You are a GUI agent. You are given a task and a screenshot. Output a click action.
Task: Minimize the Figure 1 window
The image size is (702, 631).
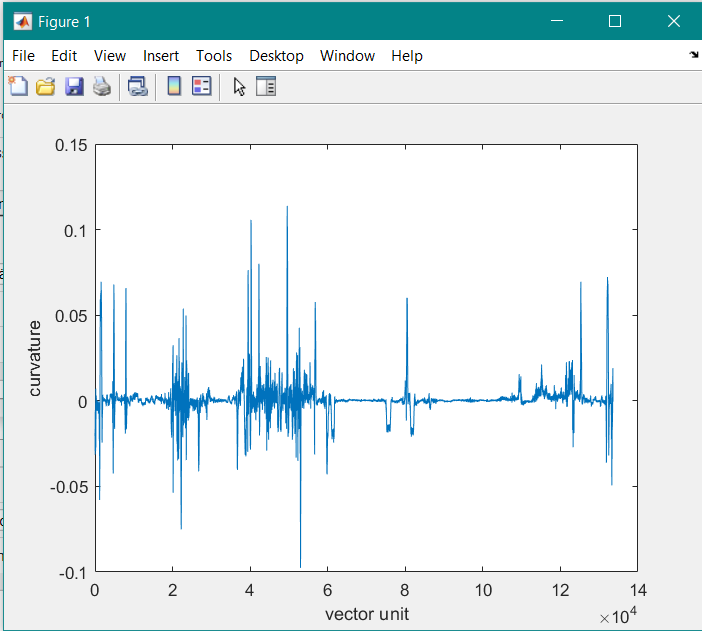point(557,21)
